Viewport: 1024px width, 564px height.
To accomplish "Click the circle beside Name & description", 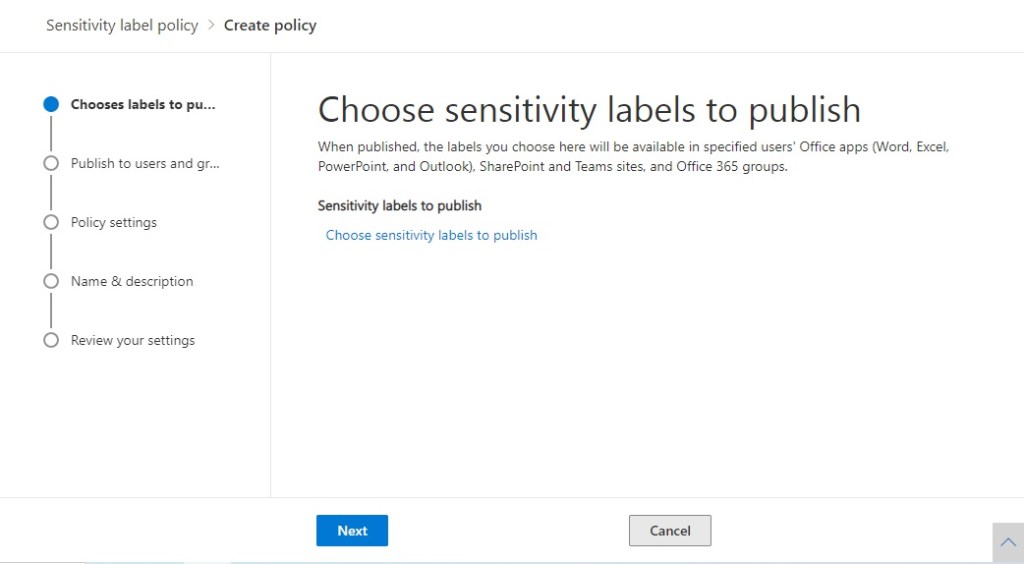I will tap(51, 281).
